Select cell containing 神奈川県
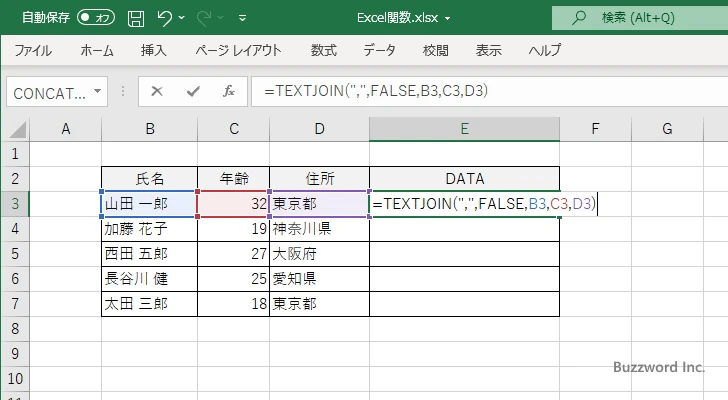 coord(318,229)
